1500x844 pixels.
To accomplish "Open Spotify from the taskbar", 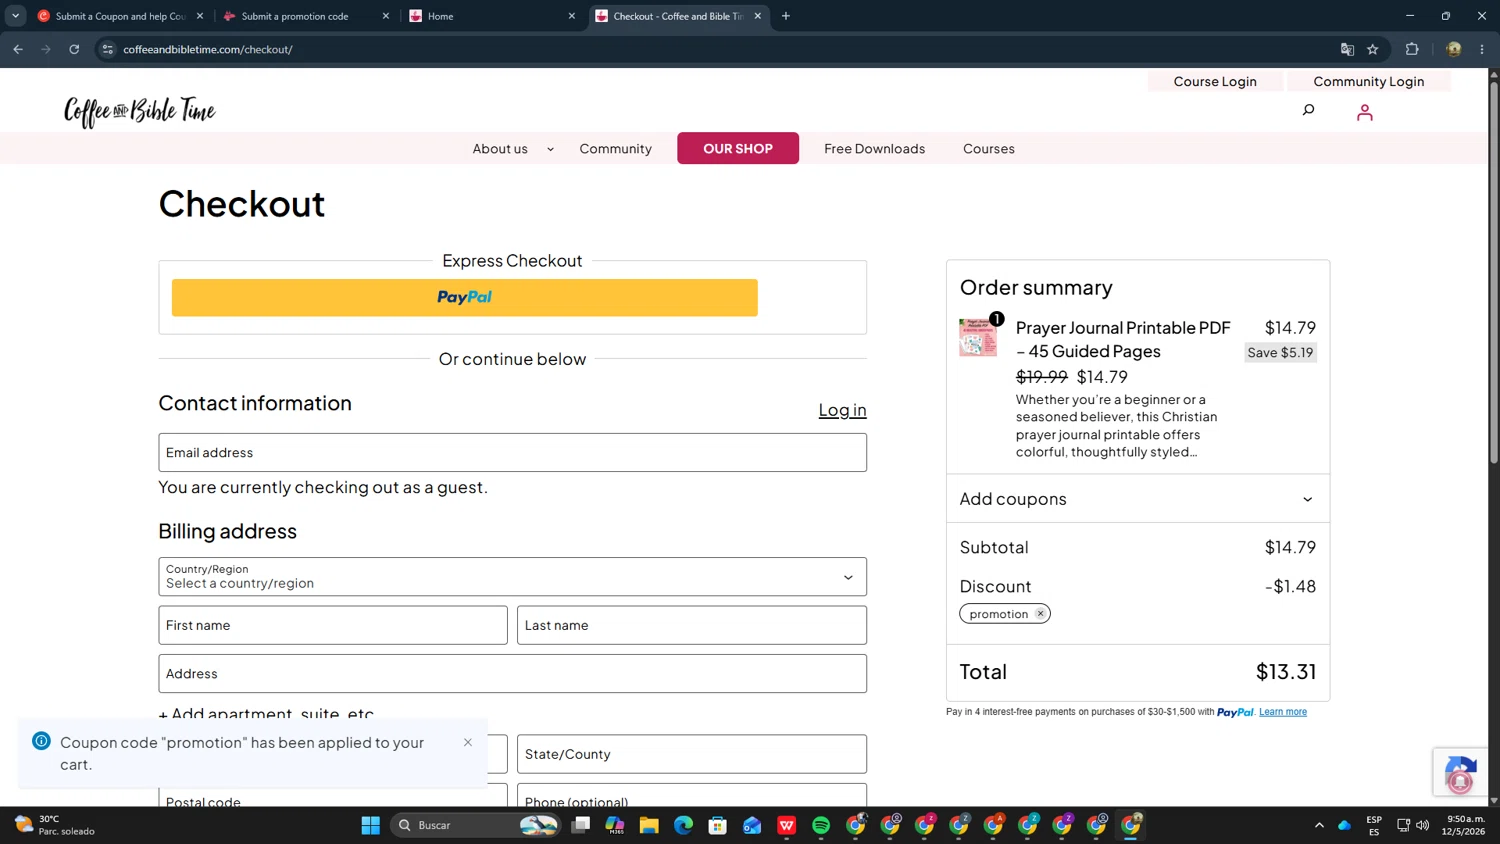I will tap(821, 825).
